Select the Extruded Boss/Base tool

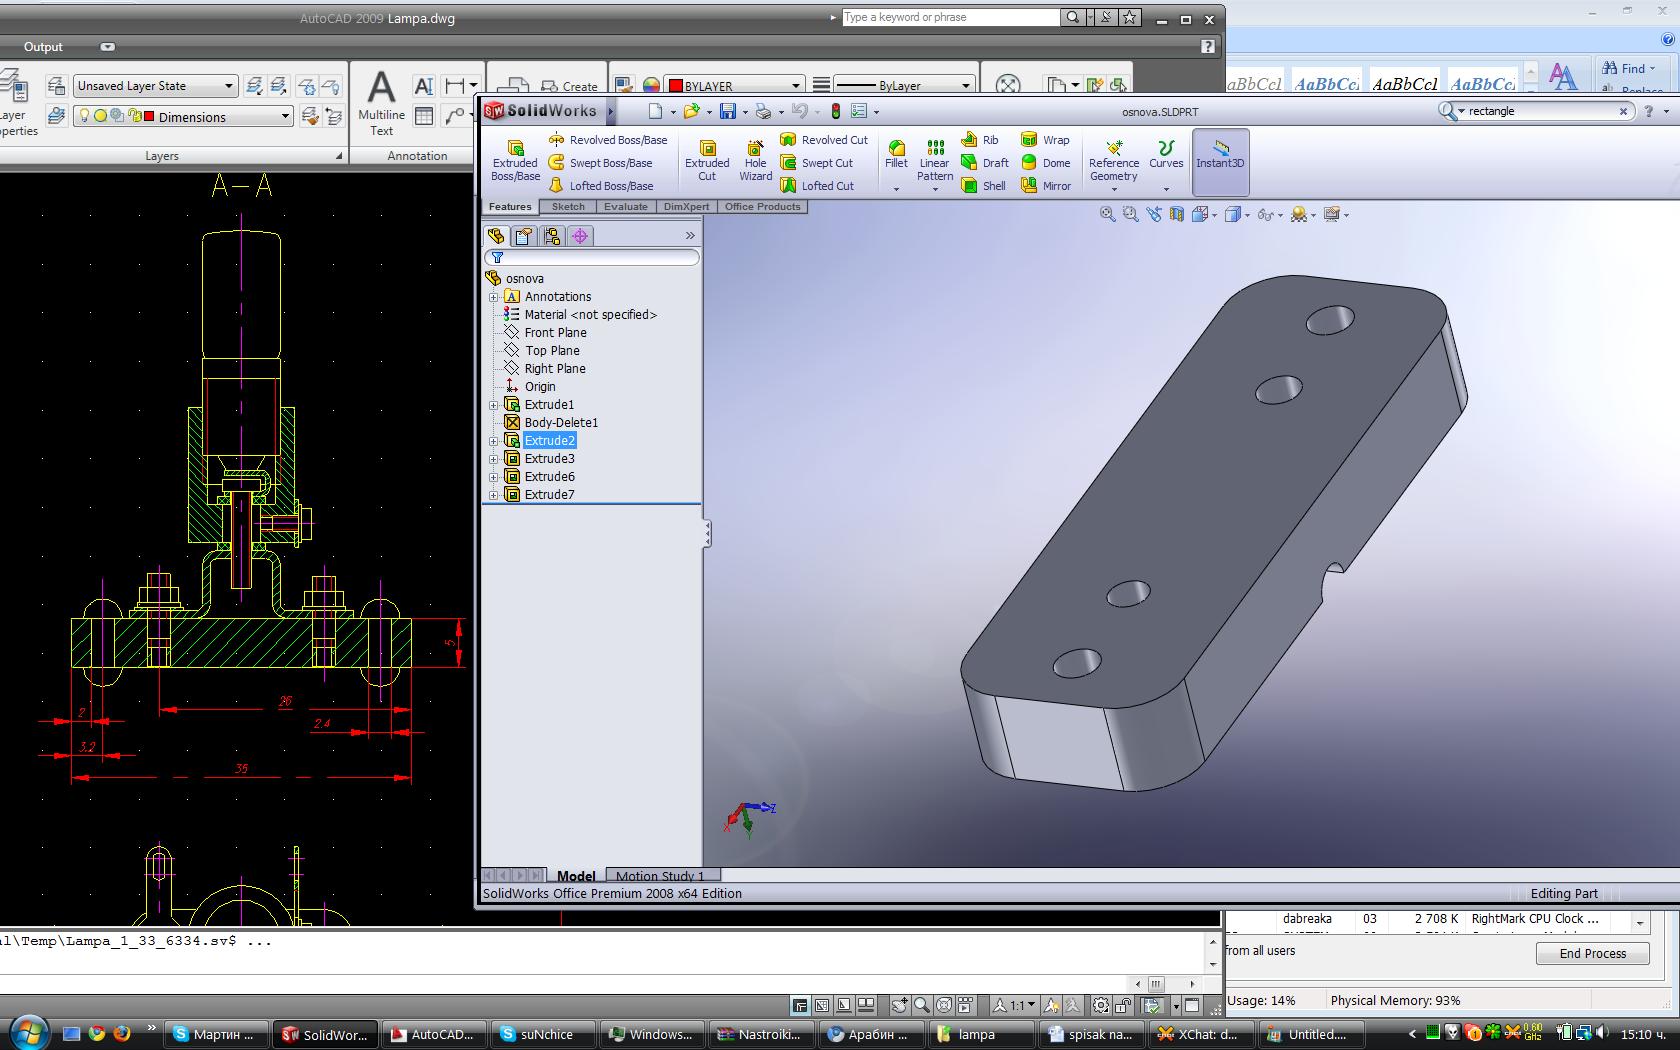[515, 160]
